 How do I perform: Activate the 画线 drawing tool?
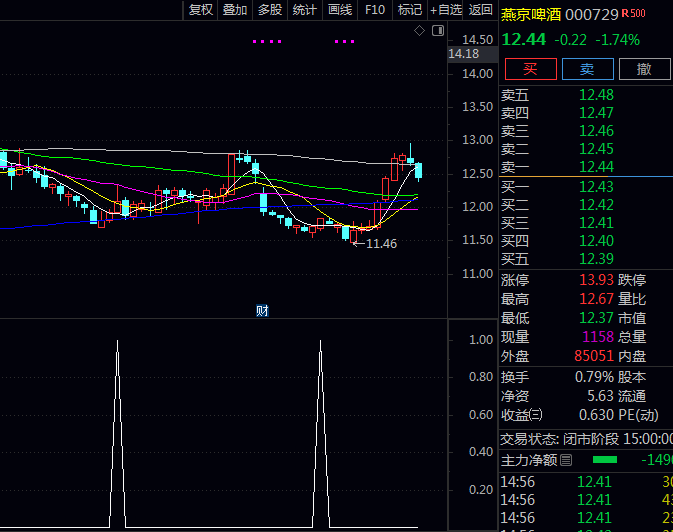[x=340, y=10]
